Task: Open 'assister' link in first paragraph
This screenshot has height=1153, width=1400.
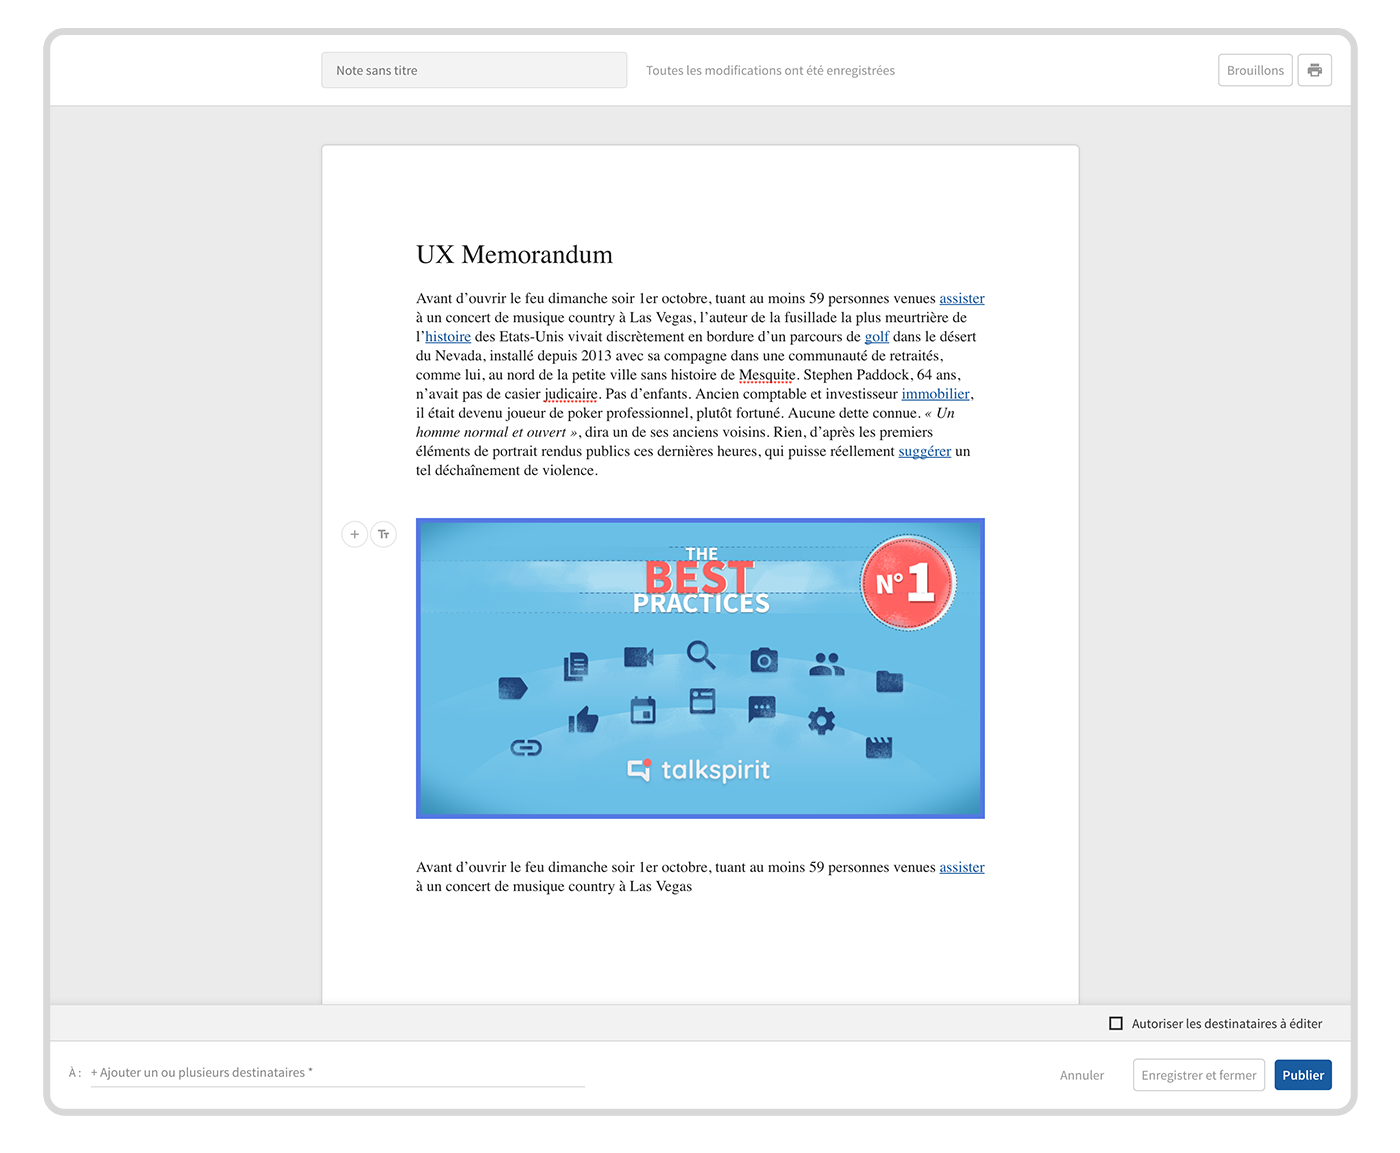Action: (962, 299)
